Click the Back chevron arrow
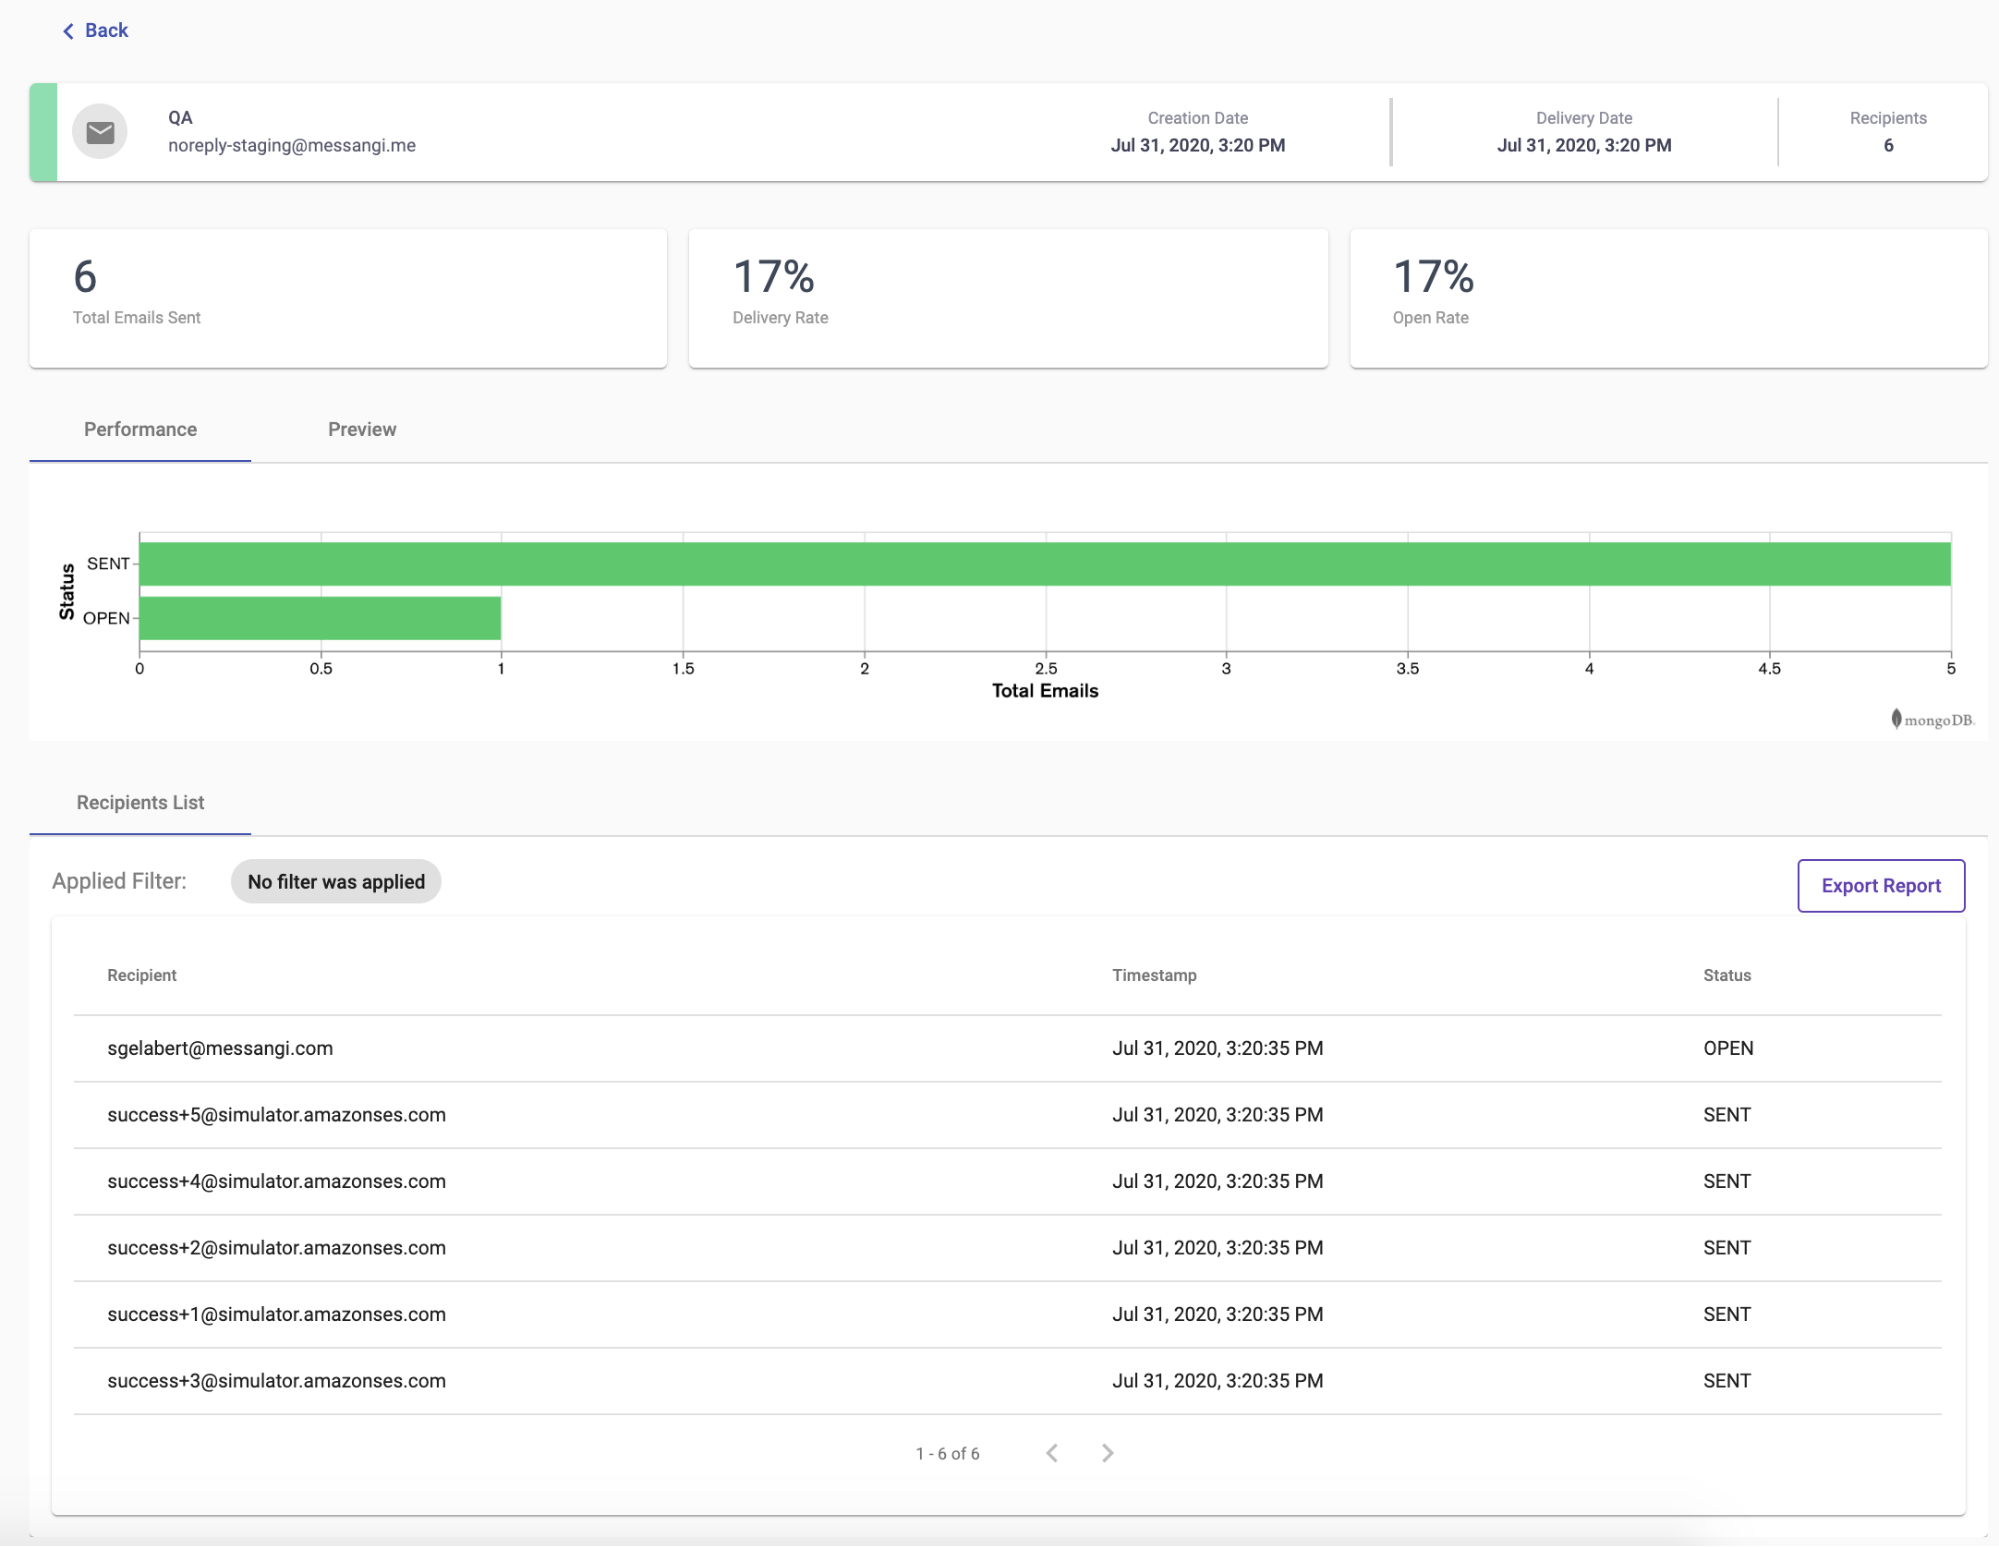This screenshot has height=1547, width=1999. tap(68, 31)
